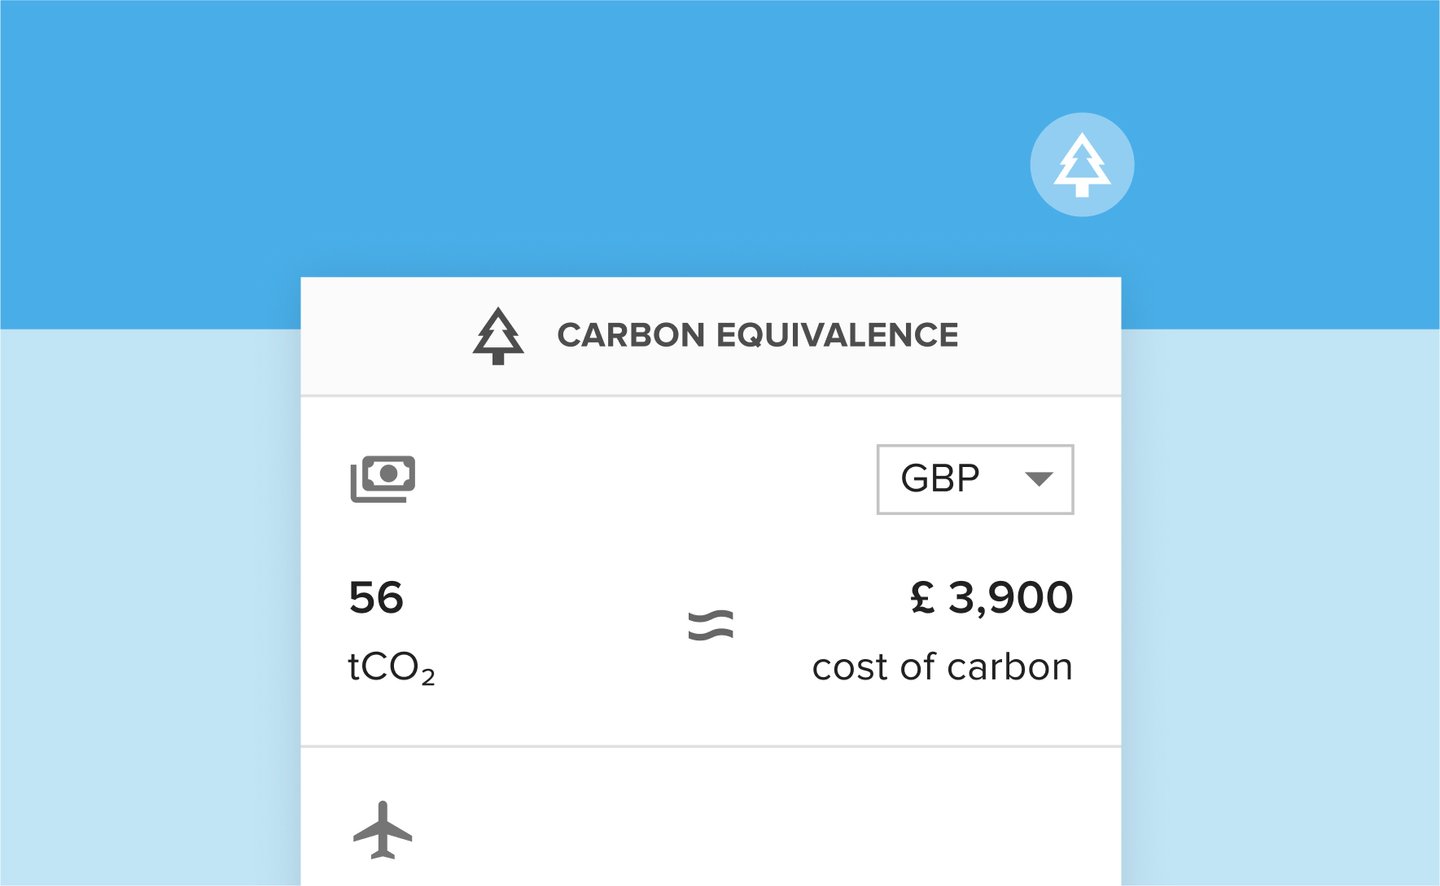Click the card header right of the title
The height and width of the screenshot is (886, 1440).
point(1040,336)
